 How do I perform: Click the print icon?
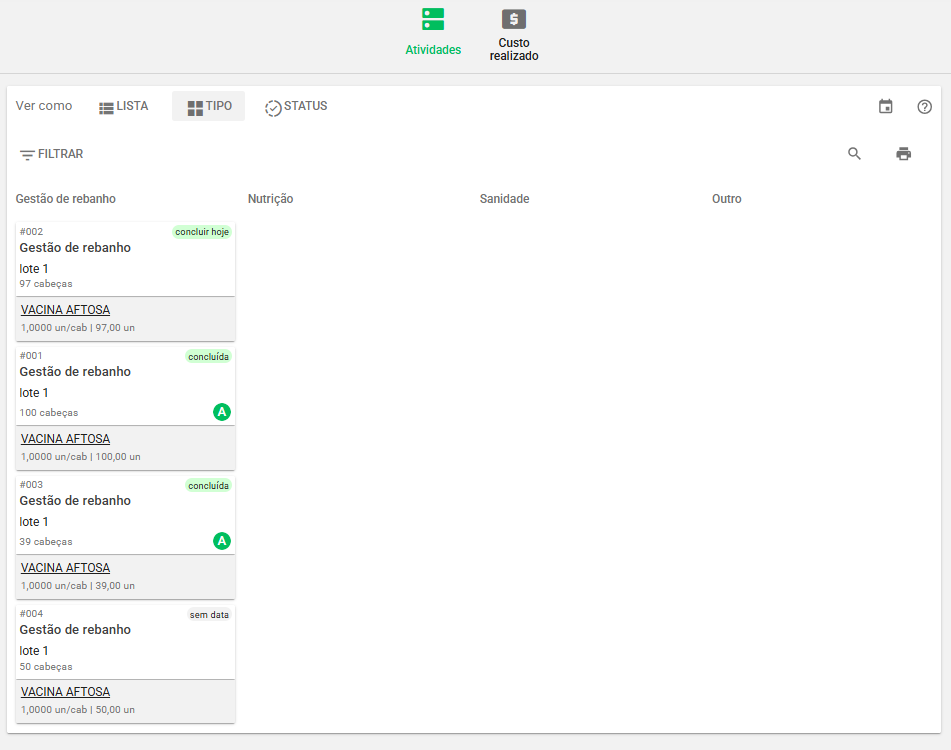tap(904, 154)
